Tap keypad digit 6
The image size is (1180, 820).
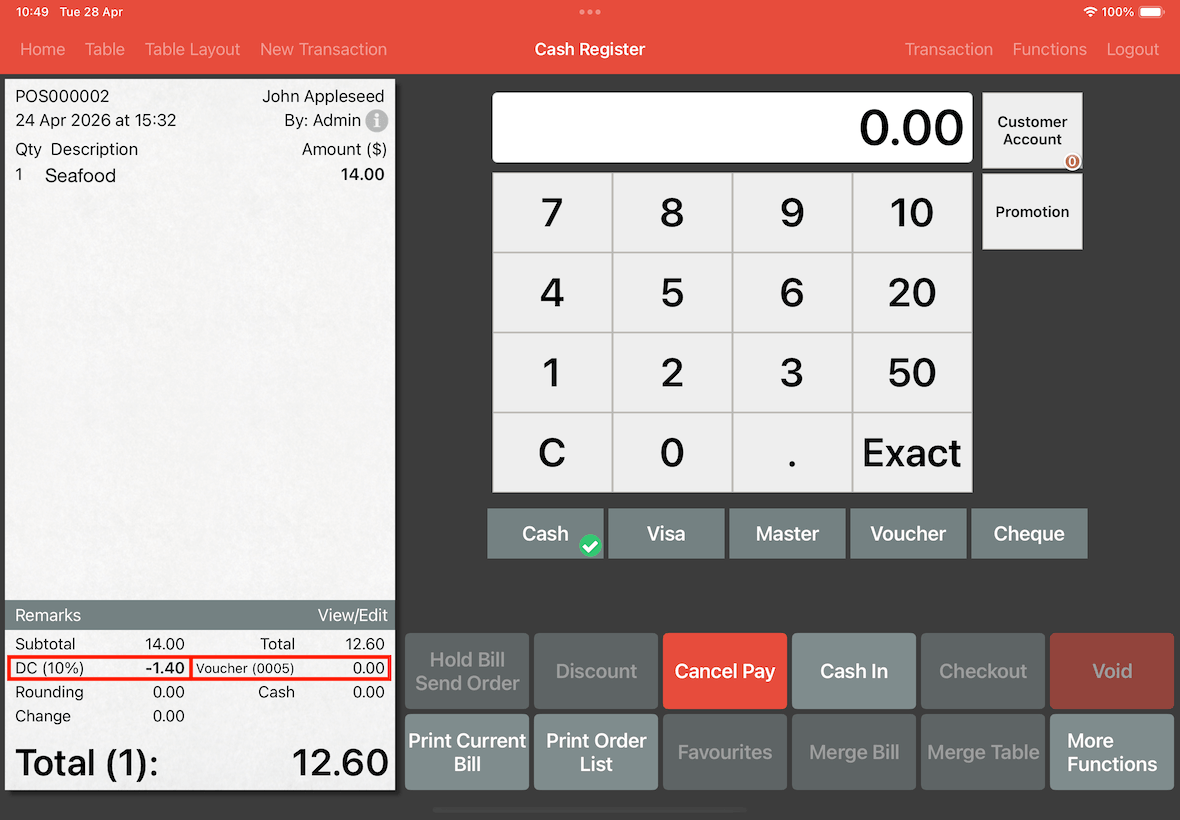(x=792, y=293)
